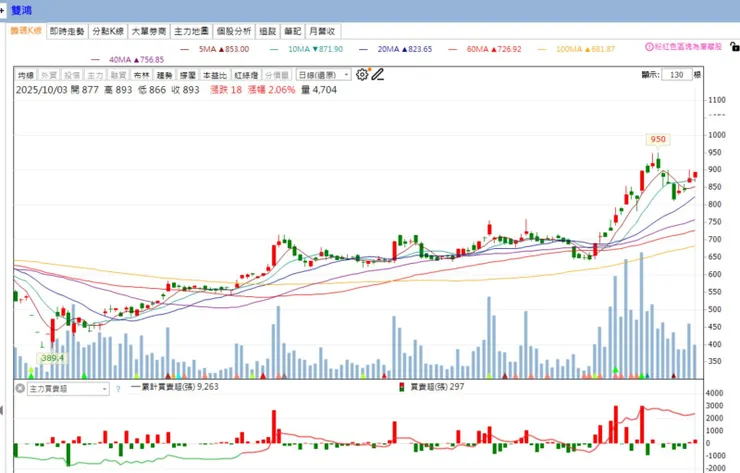This screenshot has width=740, height=473.
Task: Switch to 主力地圖 tab
Action: [191, 31]
